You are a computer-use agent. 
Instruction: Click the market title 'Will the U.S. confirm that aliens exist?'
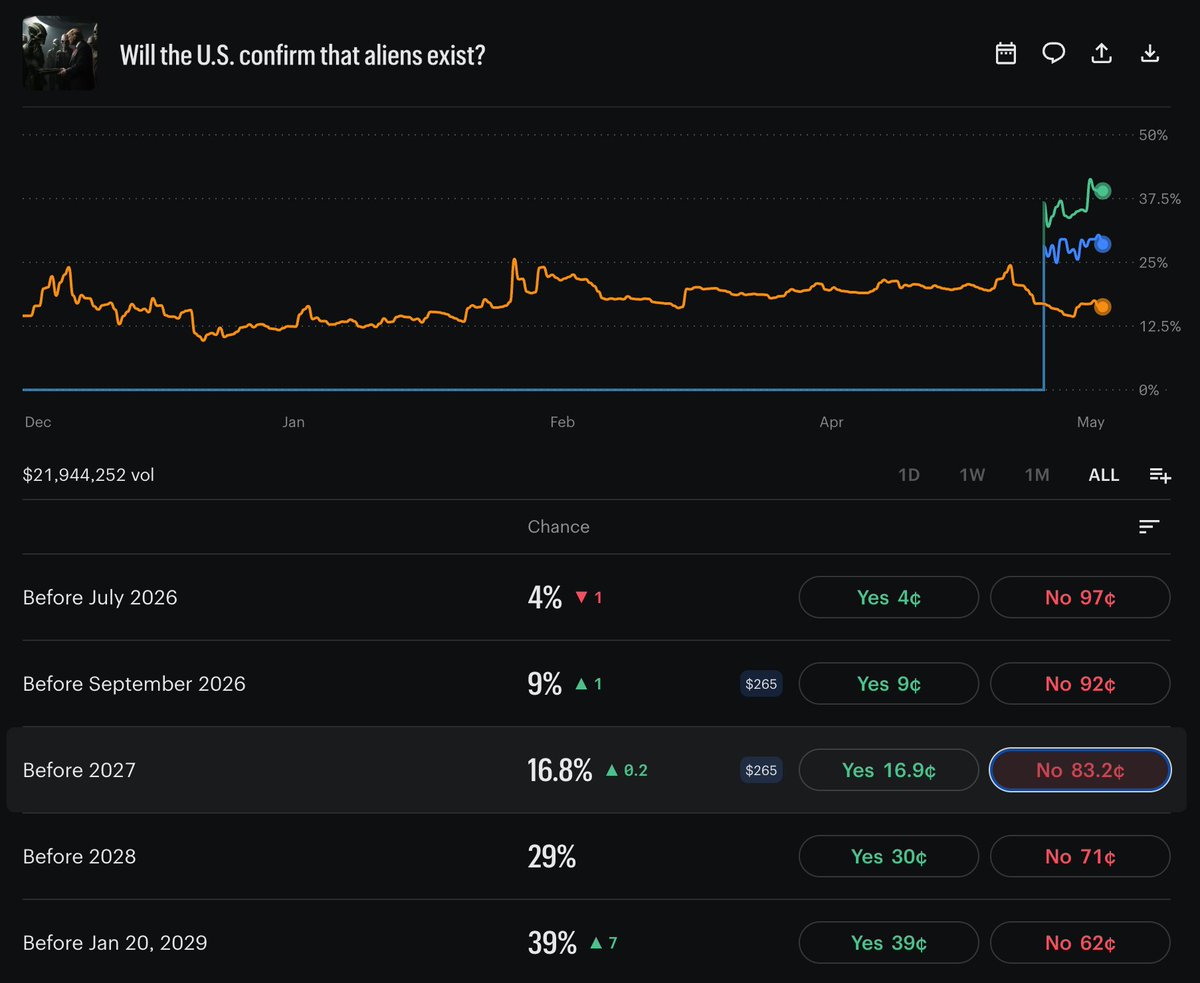pos(303,54)
